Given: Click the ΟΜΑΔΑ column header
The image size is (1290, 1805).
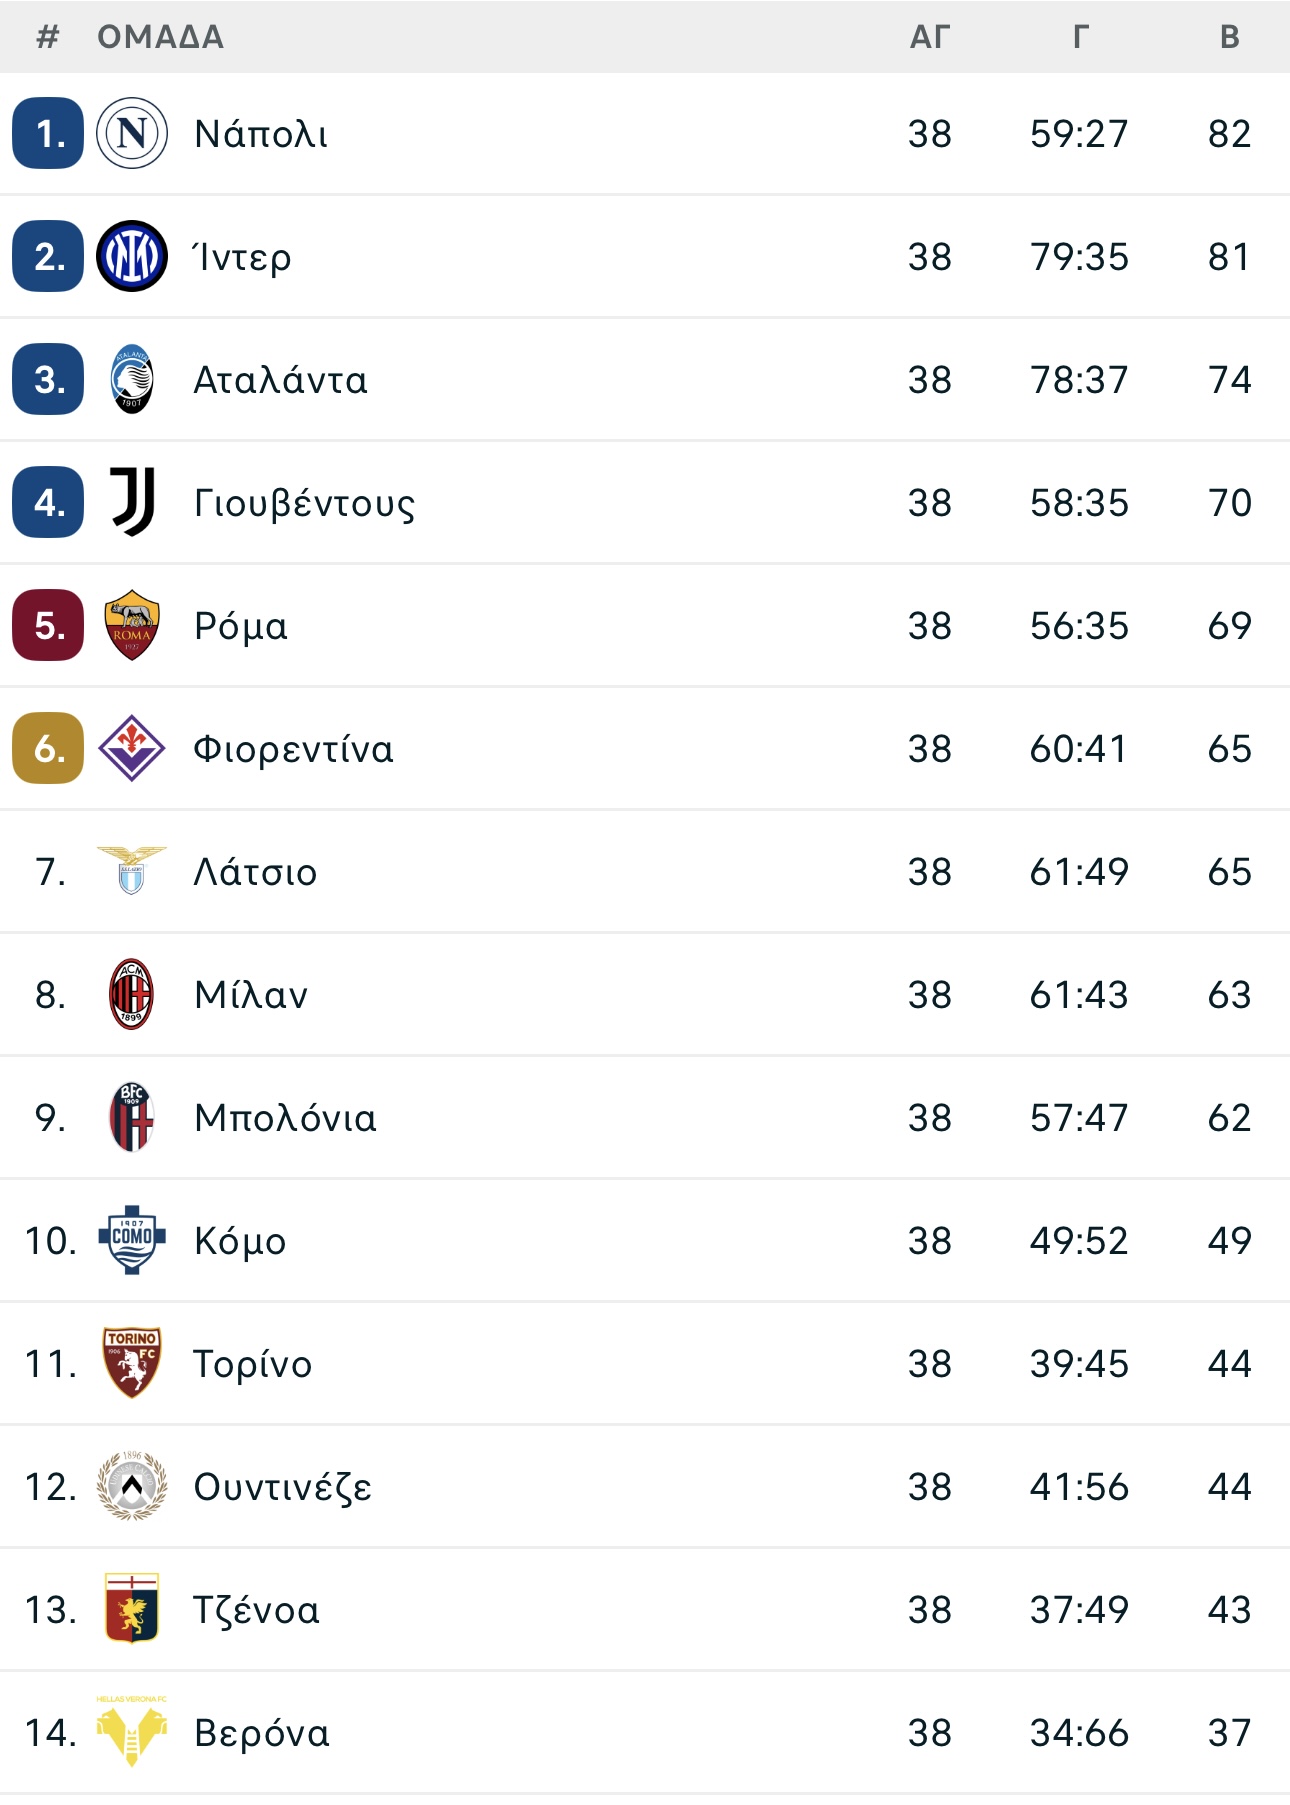Looking at the screenshot, I should 160,37.
